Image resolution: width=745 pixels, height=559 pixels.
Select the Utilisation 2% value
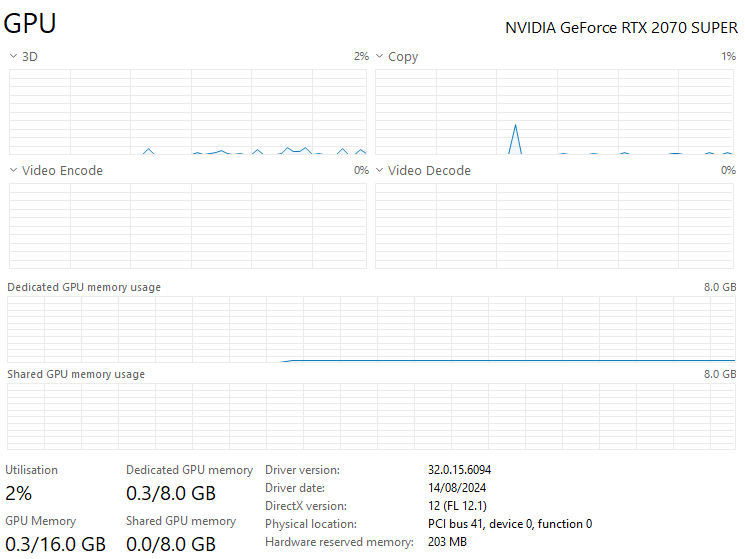pyautogui.click(x=19, y=493)
